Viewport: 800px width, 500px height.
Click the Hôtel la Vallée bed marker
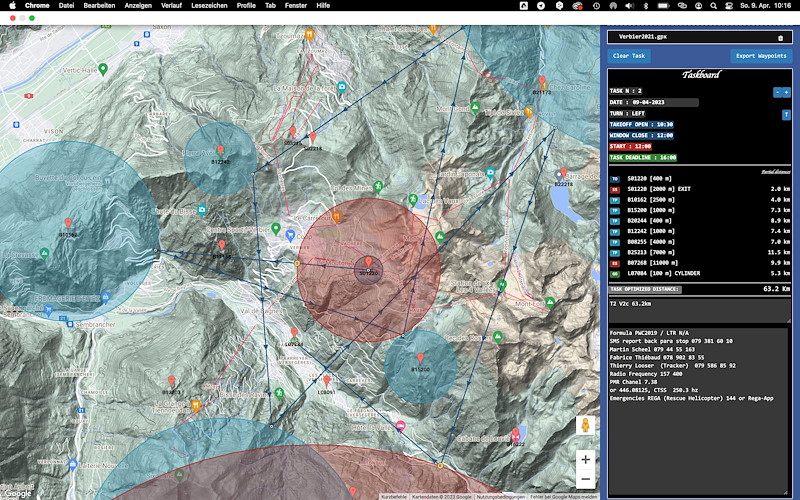(x=401, y=426)
